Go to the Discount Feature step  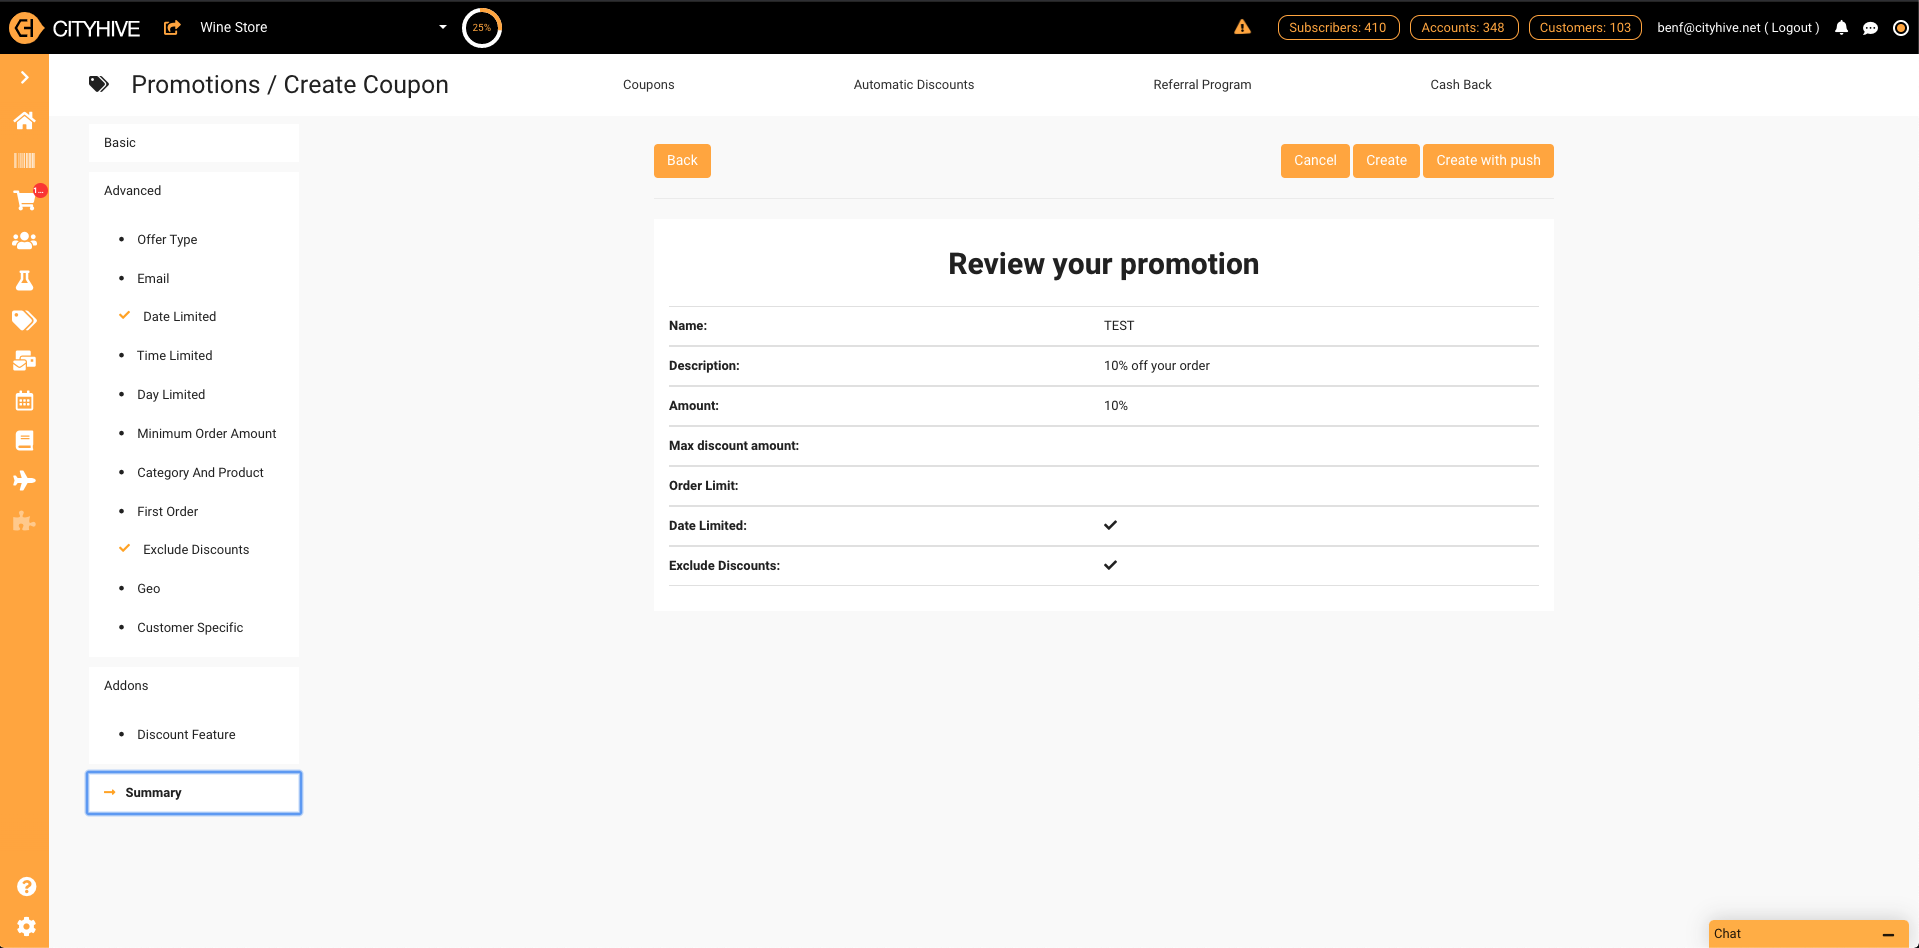186,735
